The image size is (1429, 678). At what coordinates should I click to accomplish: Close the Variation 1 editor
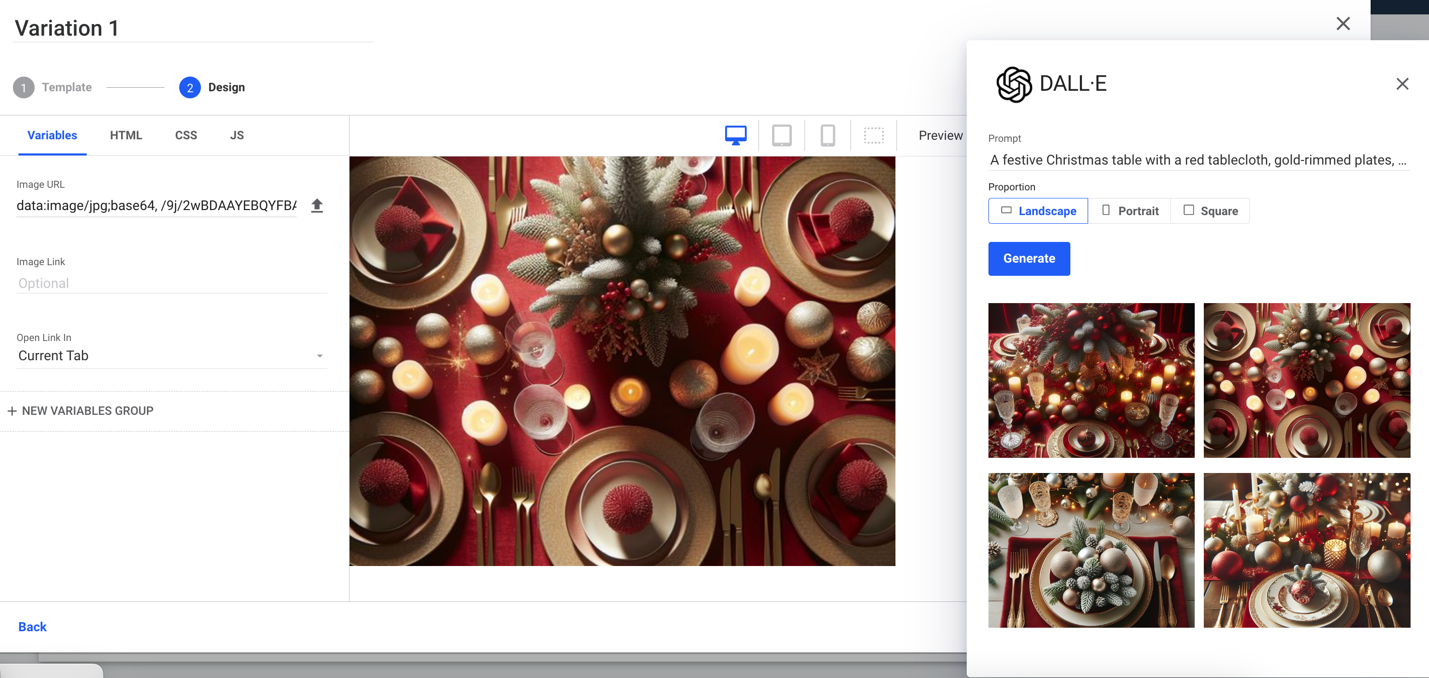click(1343, 24)
